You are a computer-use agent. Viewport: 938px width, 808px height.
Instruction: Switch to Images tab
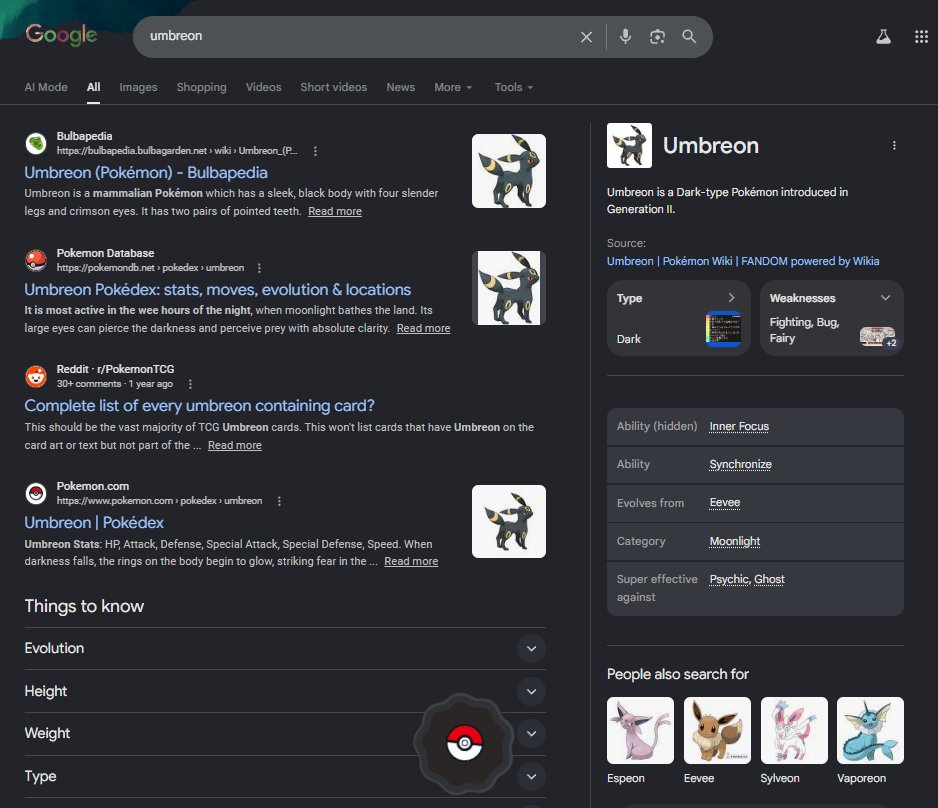pyautogui.click(x=138, y=87)
